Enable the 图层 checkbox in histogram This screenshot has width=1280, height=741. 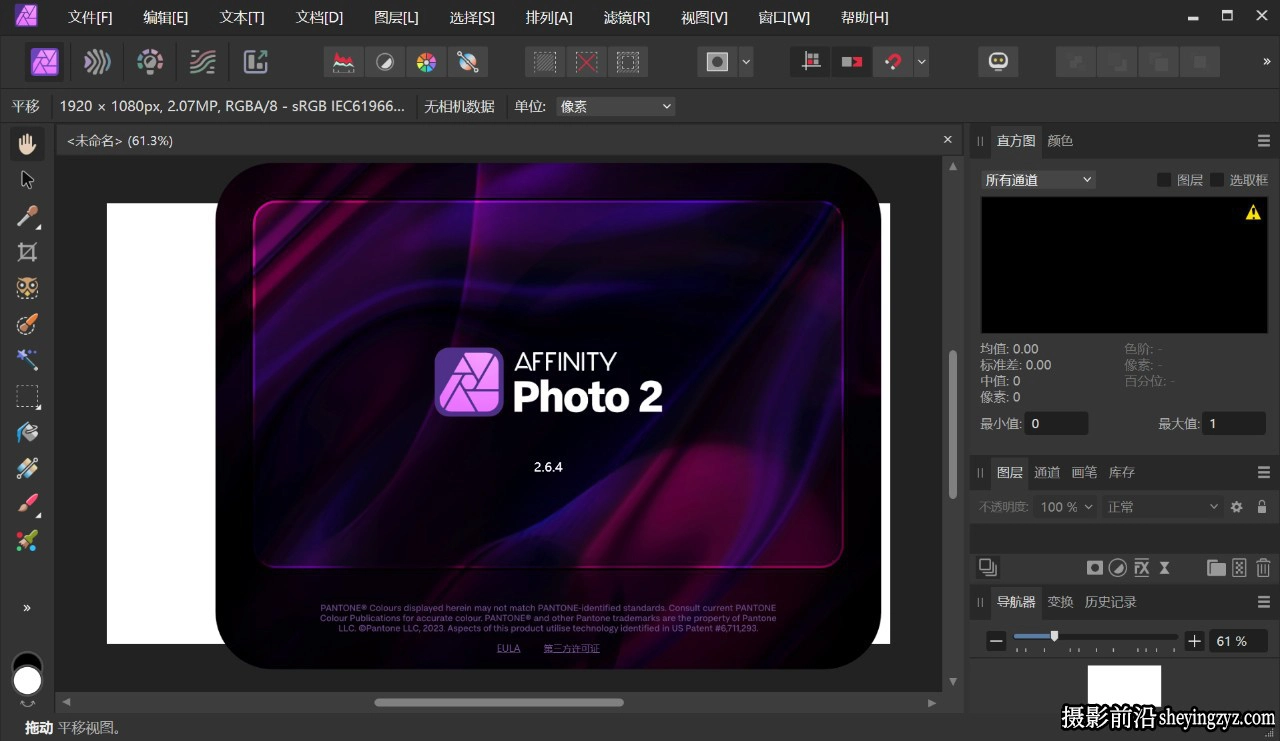point(1164,180)
